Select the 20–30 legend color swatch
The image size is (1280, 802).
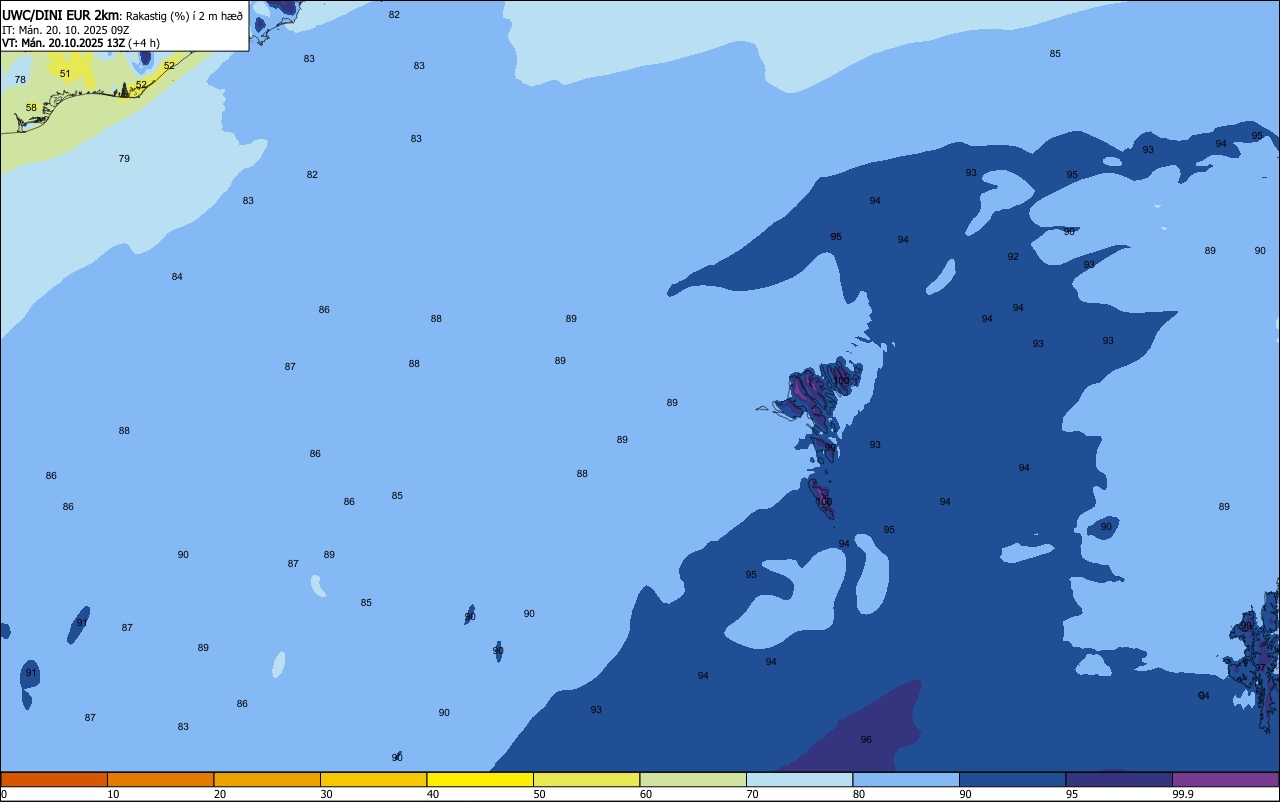coord(267,779)
